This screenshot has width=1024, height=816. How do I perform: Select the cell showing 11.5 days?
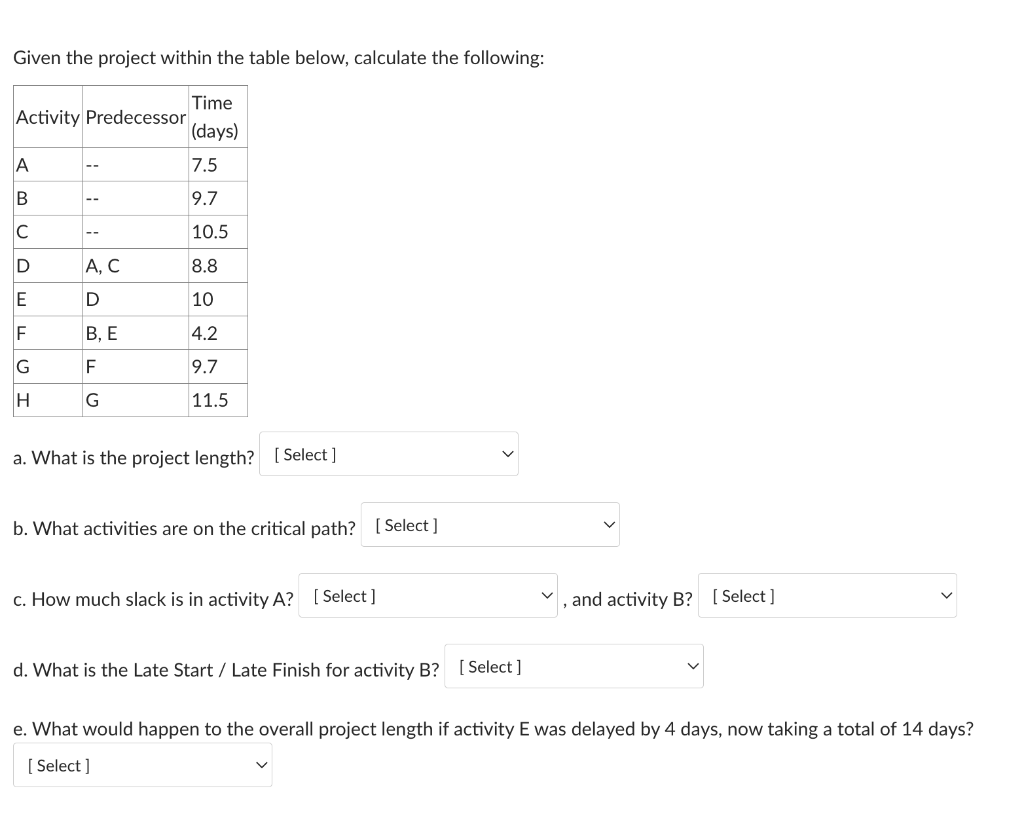point(212,400)
